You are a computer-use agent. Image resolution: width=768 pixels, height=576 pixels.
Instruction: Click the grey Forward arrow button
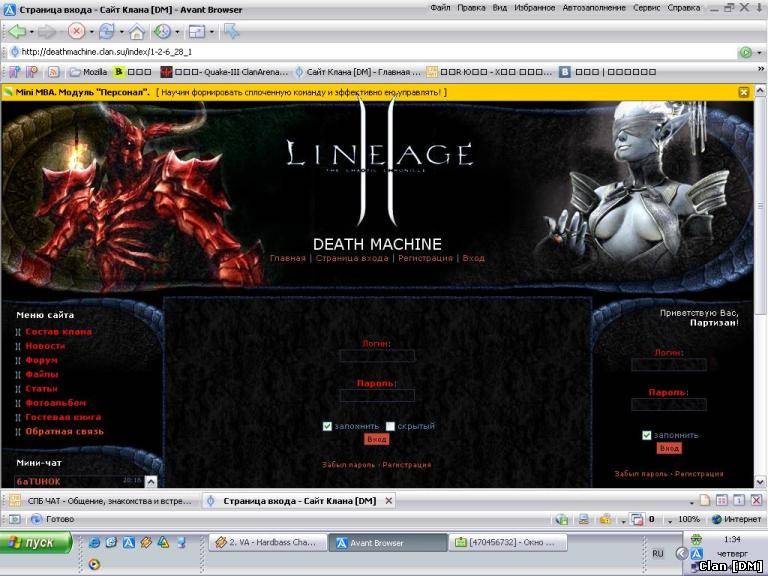46,32
